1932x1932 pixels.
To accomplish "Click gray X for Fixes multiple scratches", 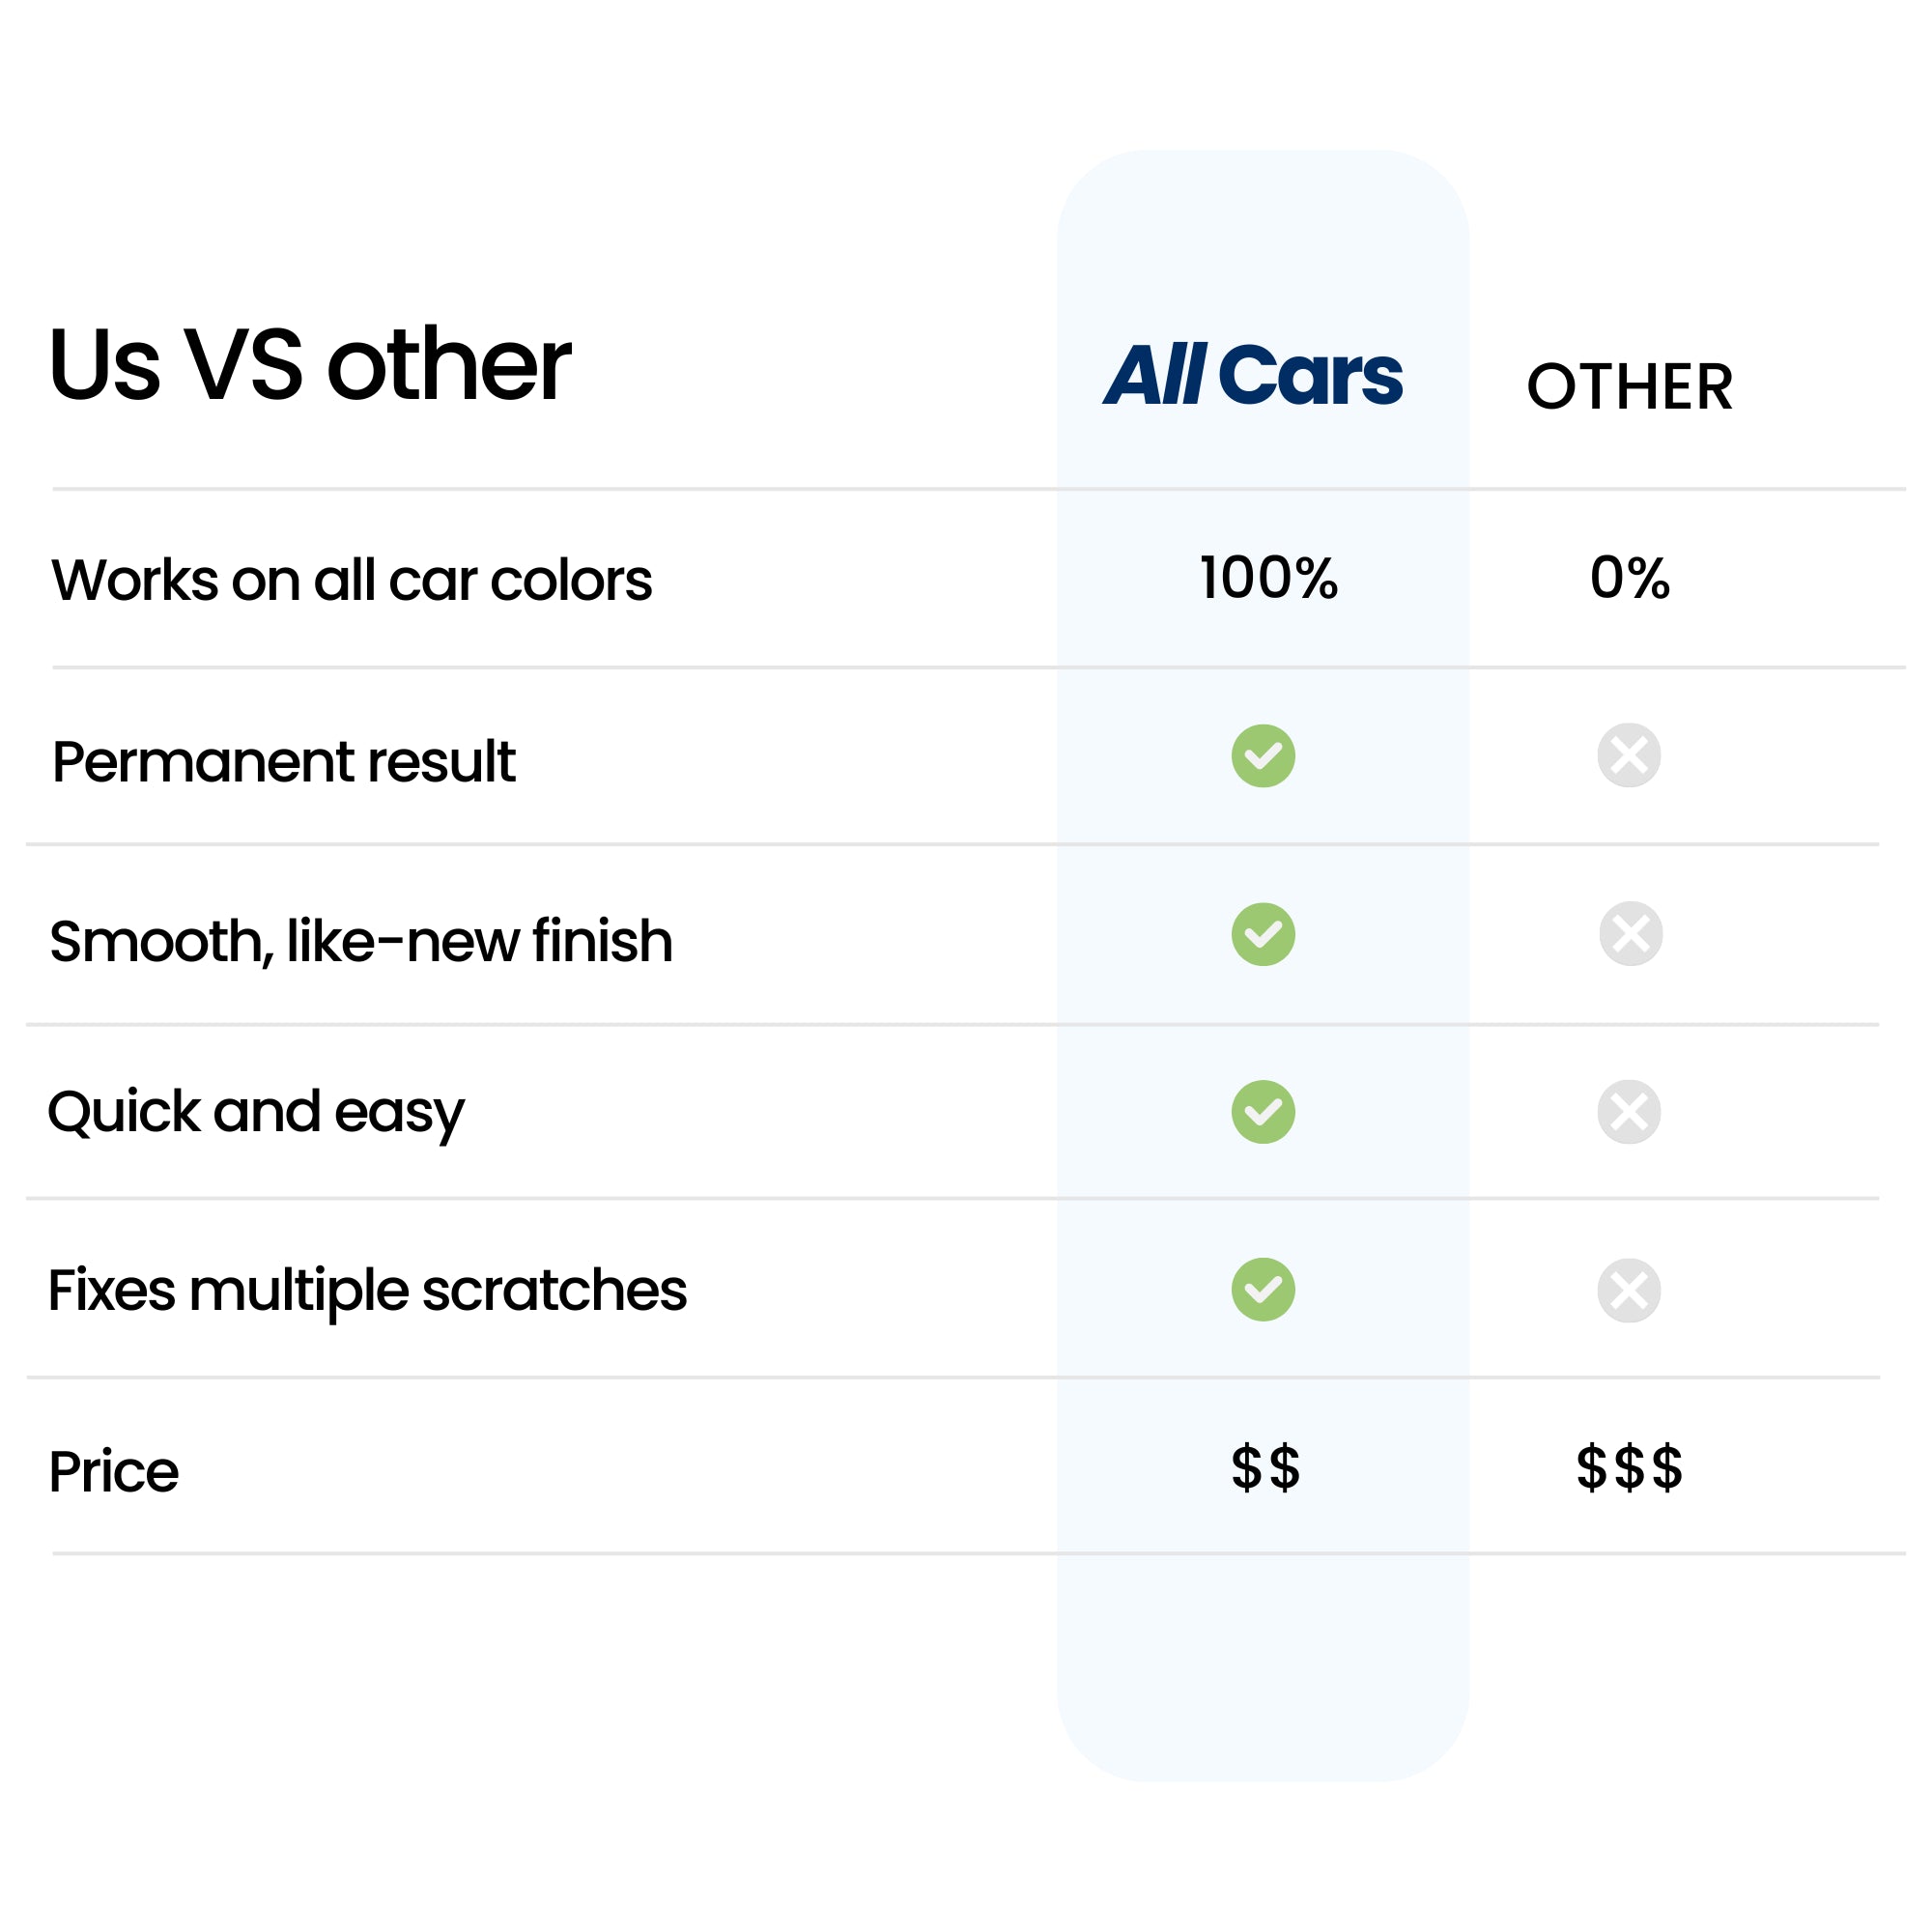I will [x=1629, y=1290].
